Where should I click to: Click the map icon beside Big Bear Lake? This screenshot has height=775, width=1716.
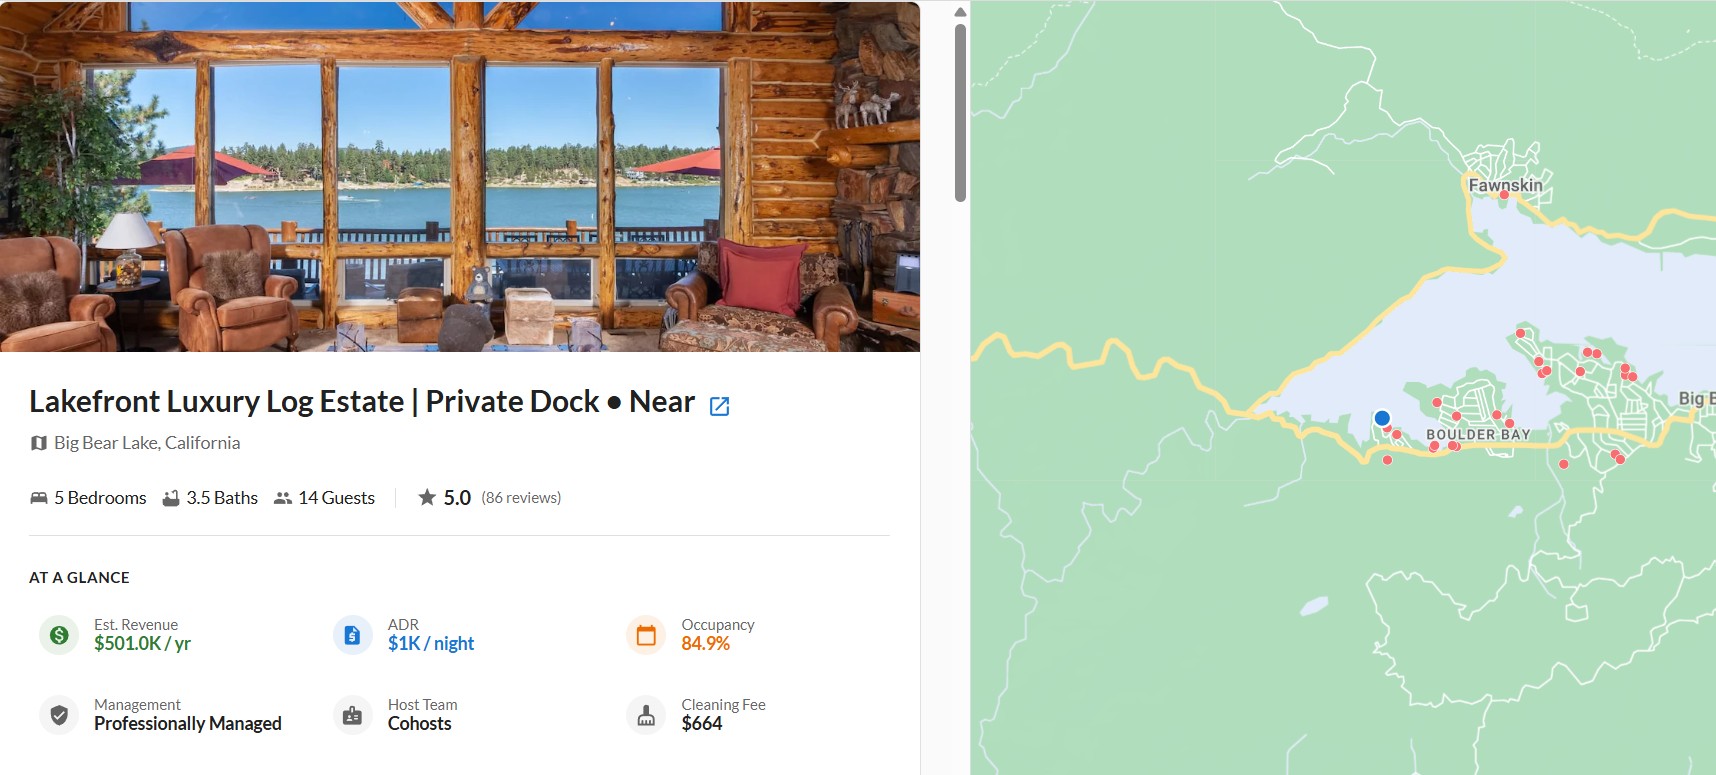pos(39,443)
